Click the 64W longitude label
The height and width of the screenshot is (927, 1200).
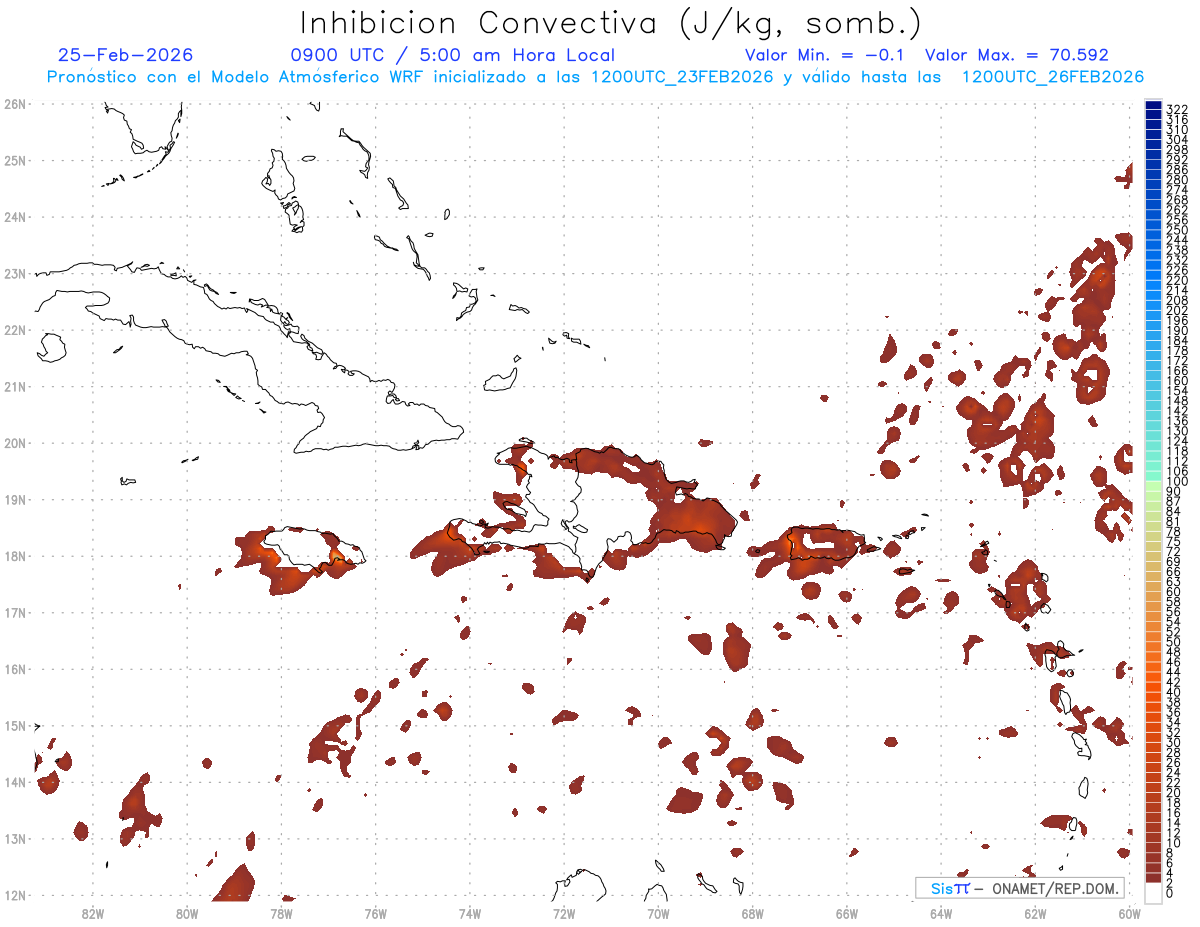point(941,912)
